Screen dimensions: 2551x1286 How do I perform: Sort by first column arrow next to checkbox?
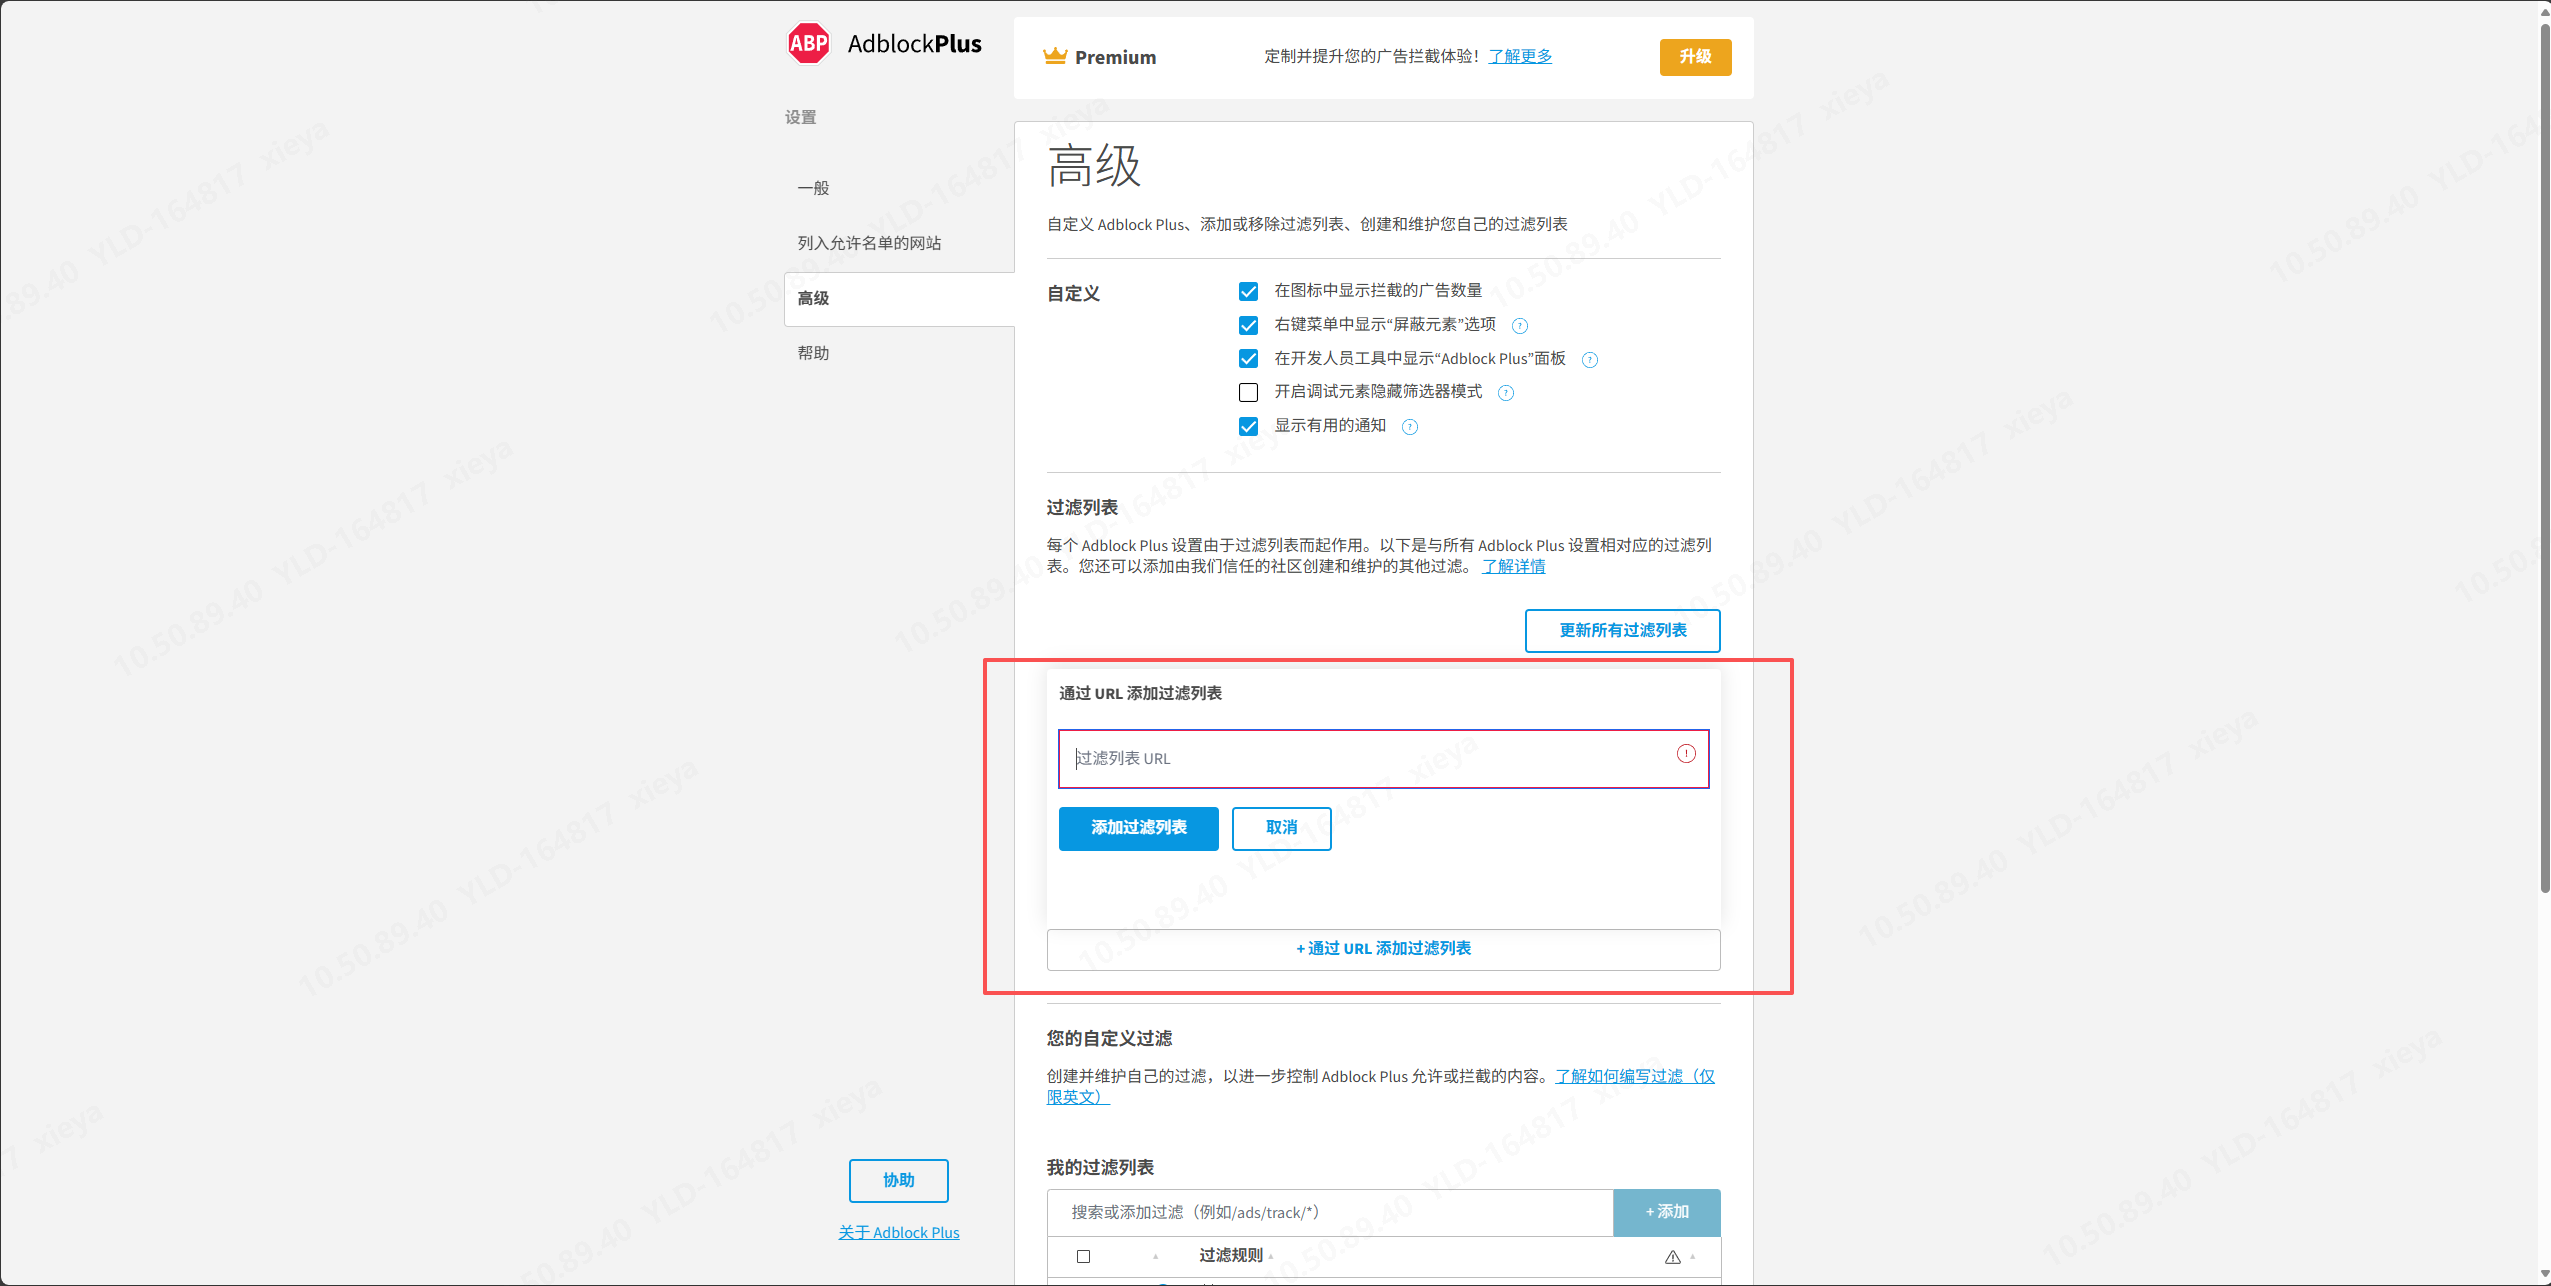[1156, 1257]
